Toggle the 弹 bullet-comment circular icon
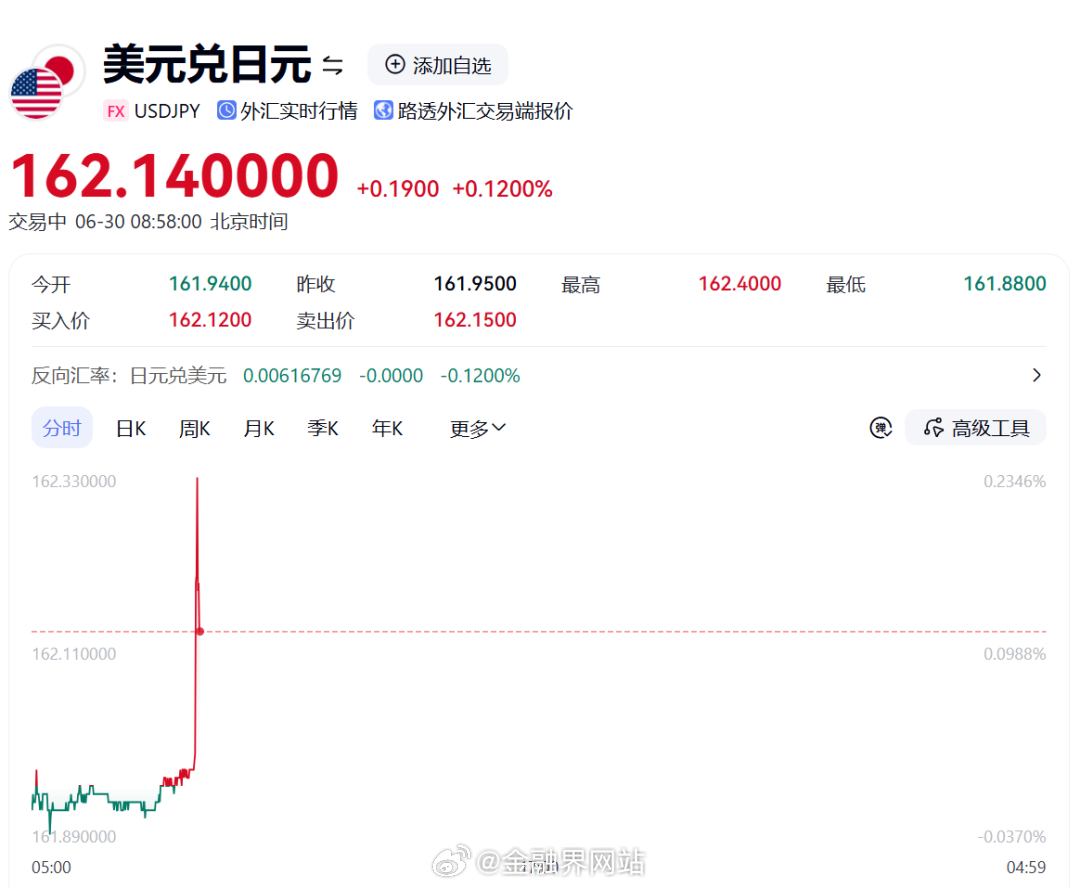This screenshot has height=888, width=1080. tap(881, 428)
